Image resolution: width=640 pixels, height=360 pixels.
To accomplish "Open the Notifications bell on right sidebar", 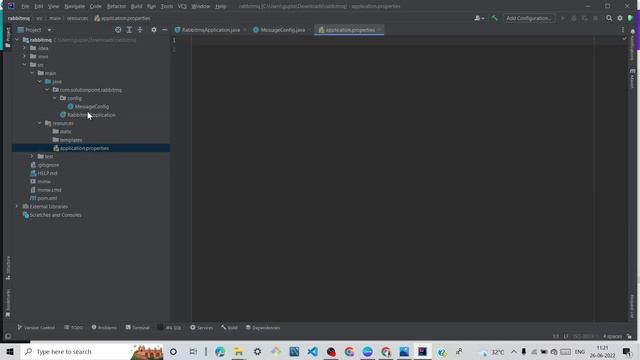I will click(x=633, y=31).
